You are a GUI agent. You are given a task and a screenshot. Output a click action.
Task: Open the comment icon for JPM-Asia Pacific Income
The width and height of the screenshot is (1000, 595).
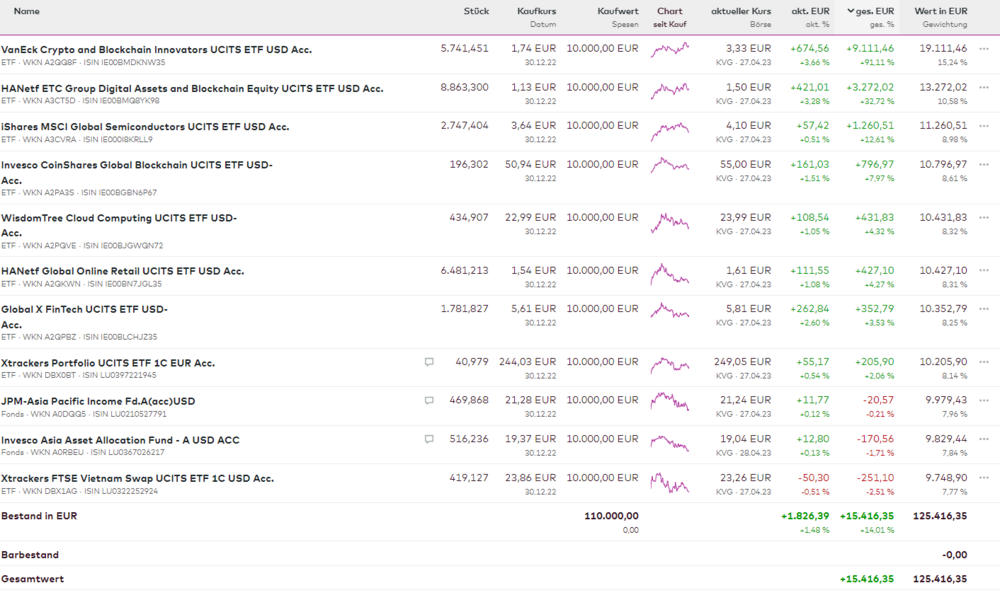429,400
